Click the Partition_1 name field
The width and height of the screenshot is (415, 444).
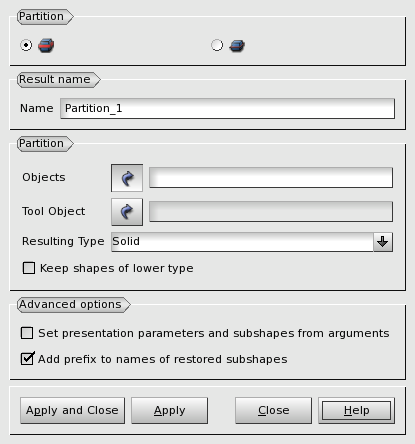pos(227,108)
